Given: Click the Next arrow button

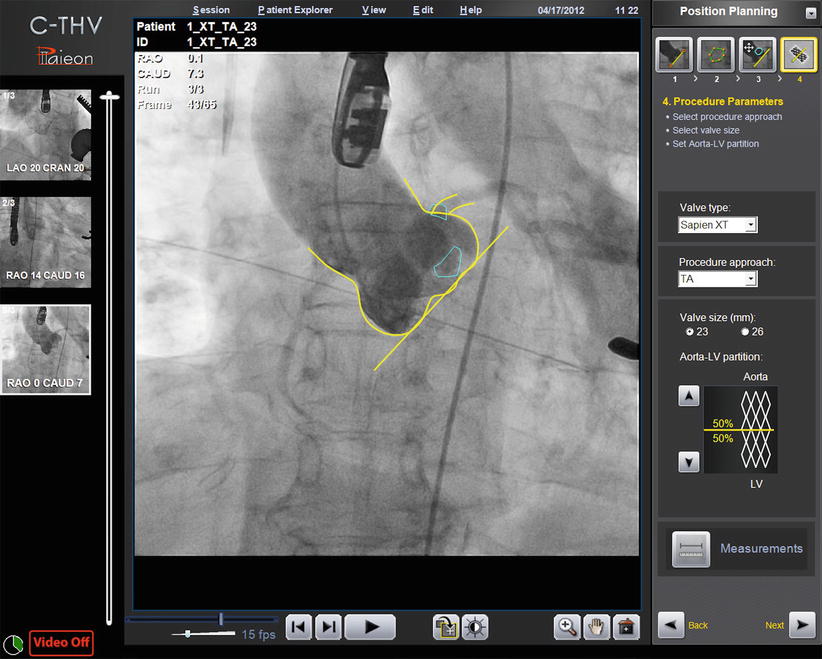Looking at the screenshot, I should pos(802,625).
